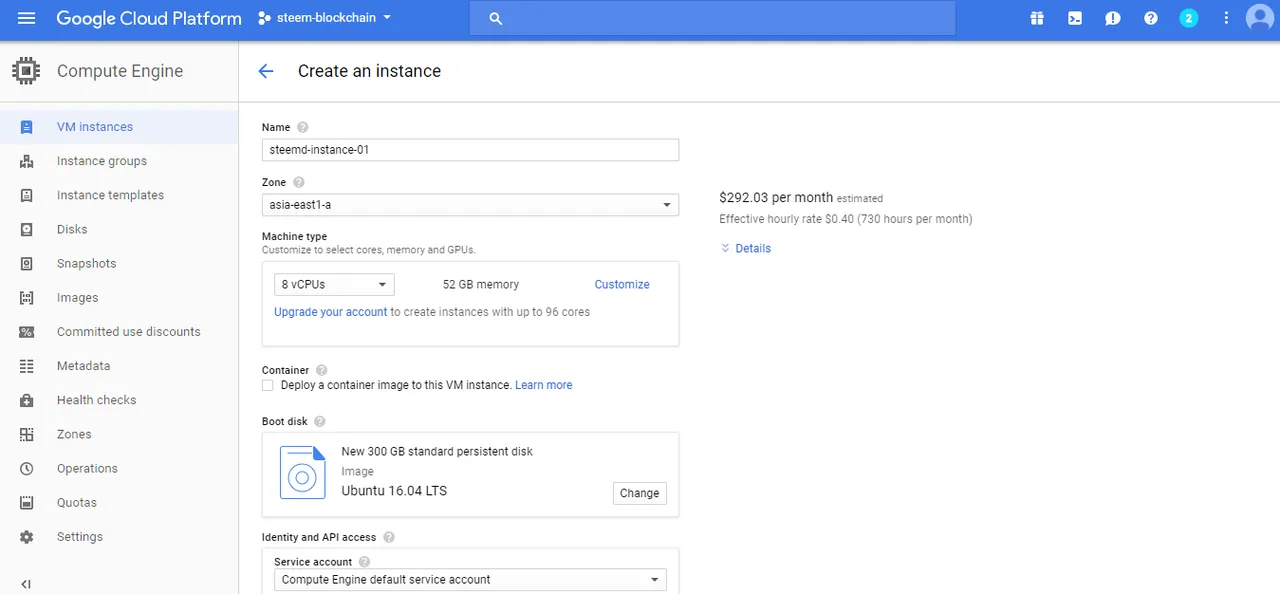The image size is (1280, 594).
Task: Click the search magnifier icon
Action: 496,18
